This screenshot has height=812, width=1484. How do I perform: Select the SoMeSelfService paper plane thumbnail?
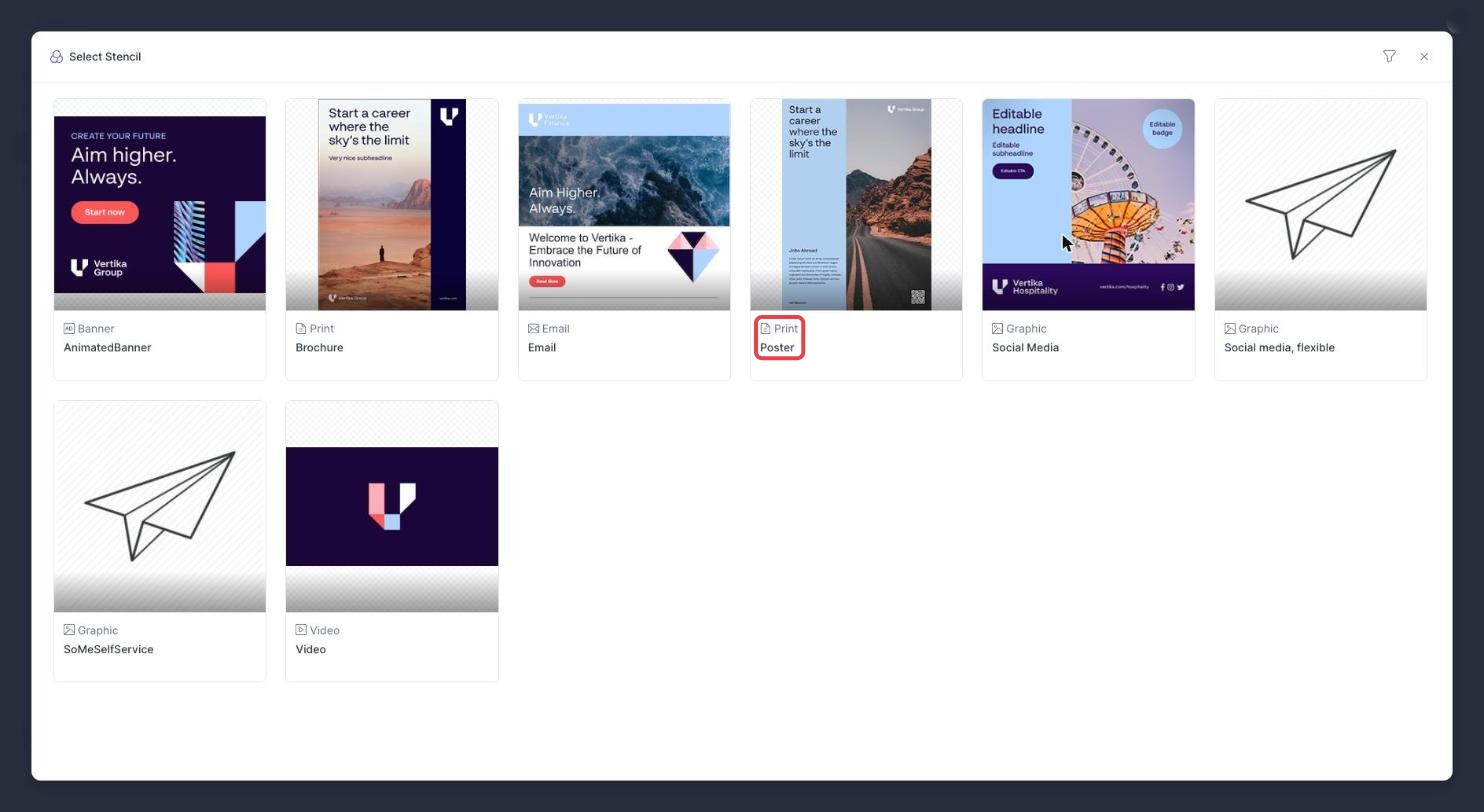tap(160, 506)
